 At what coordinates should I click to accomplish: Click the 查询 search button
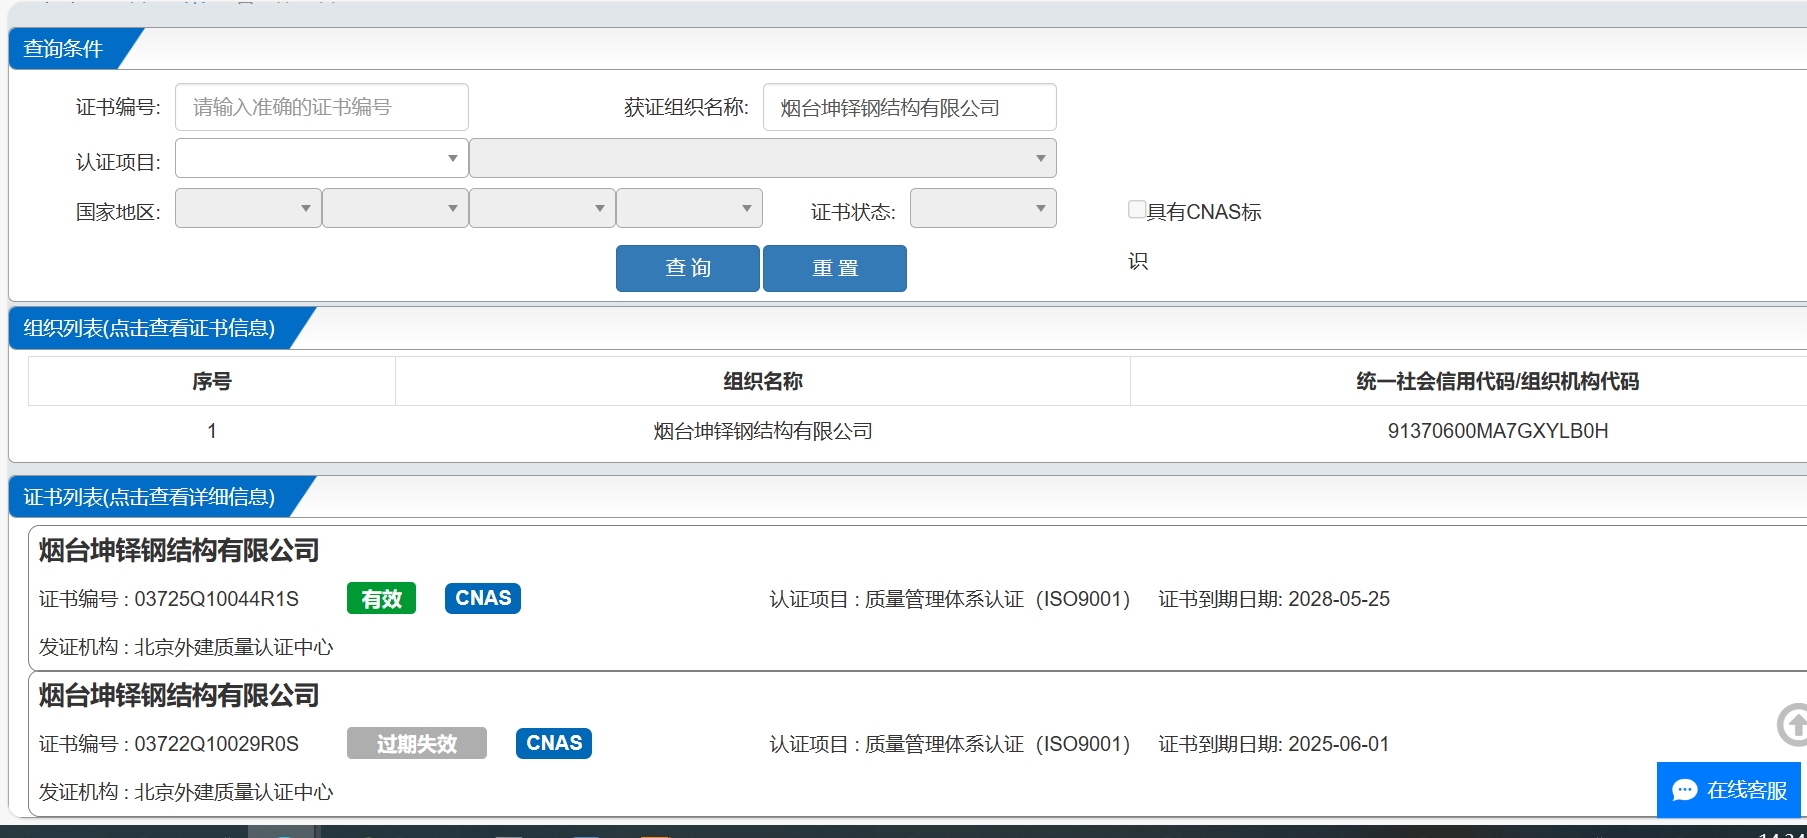[688, 268]
